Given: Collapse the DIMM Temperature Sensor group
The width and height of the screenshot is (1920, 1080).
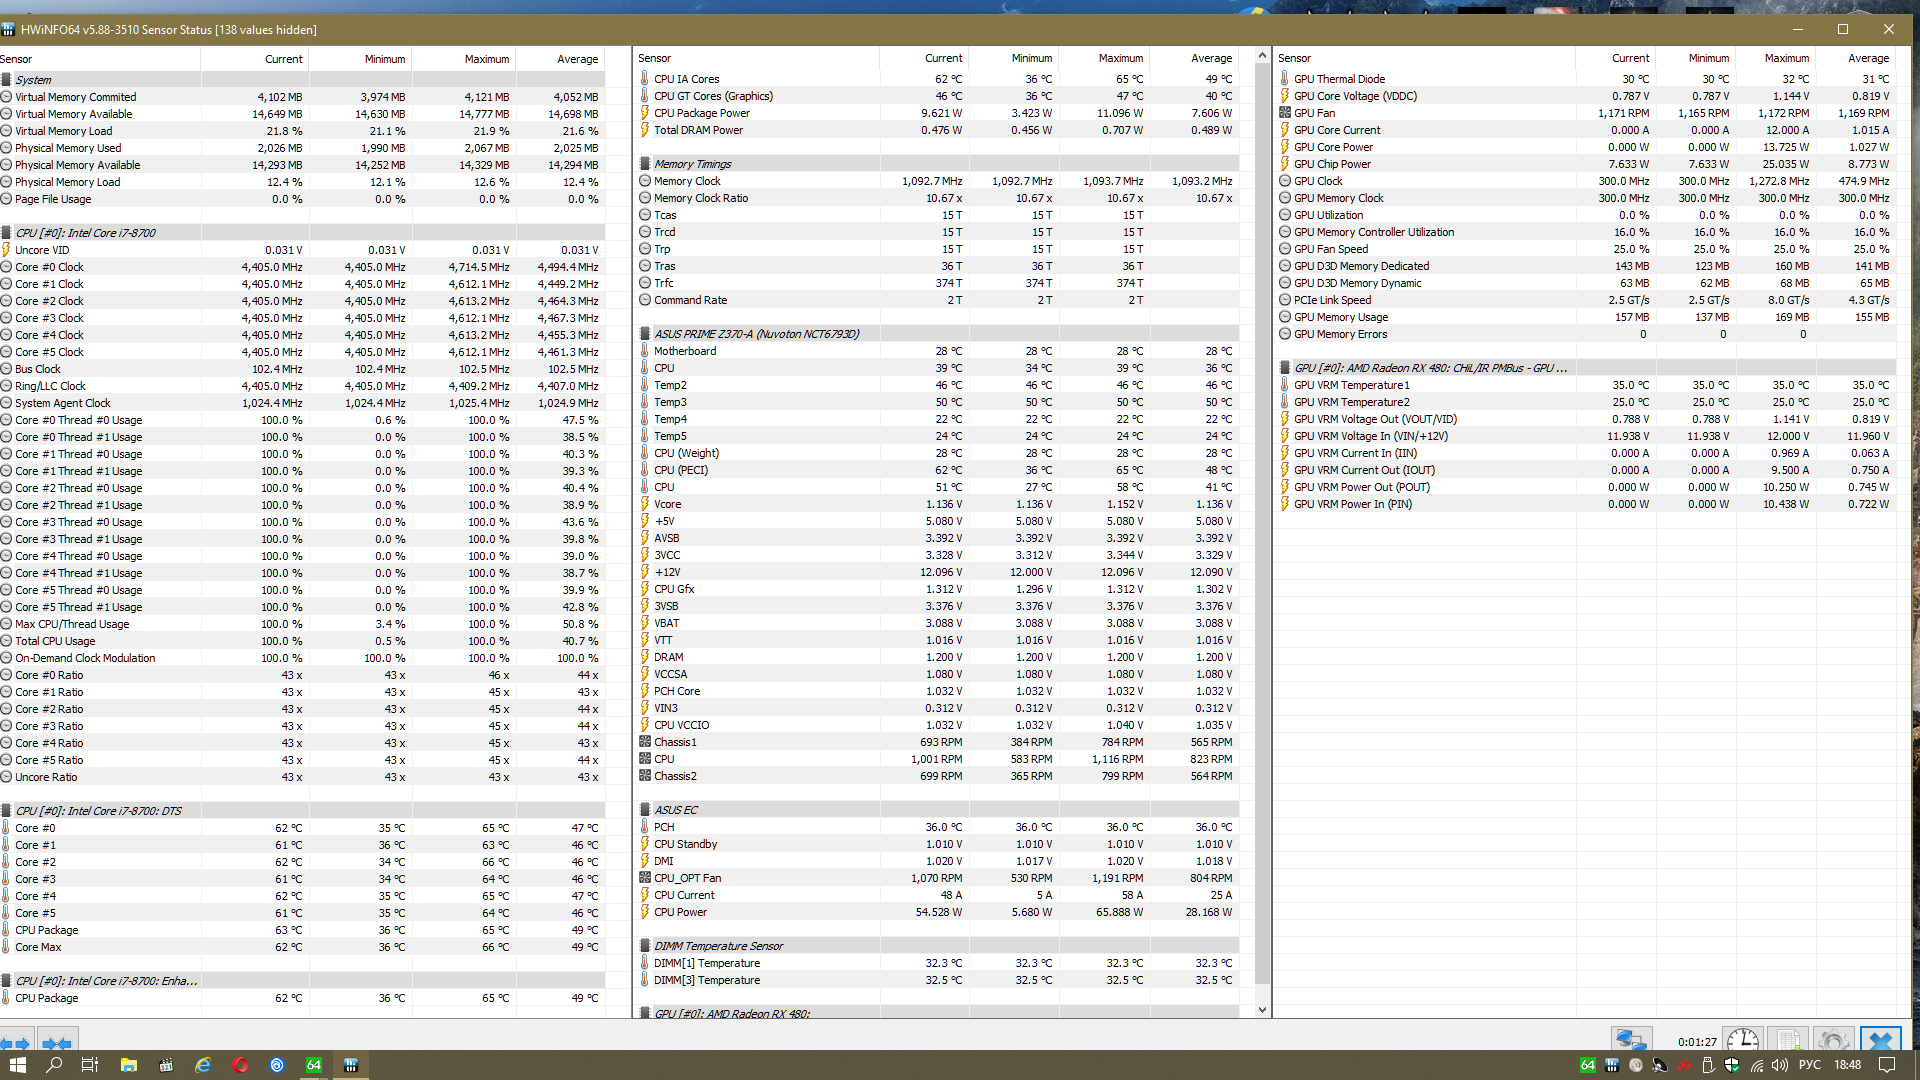Looking at the screenshot, I should point(718,946).
